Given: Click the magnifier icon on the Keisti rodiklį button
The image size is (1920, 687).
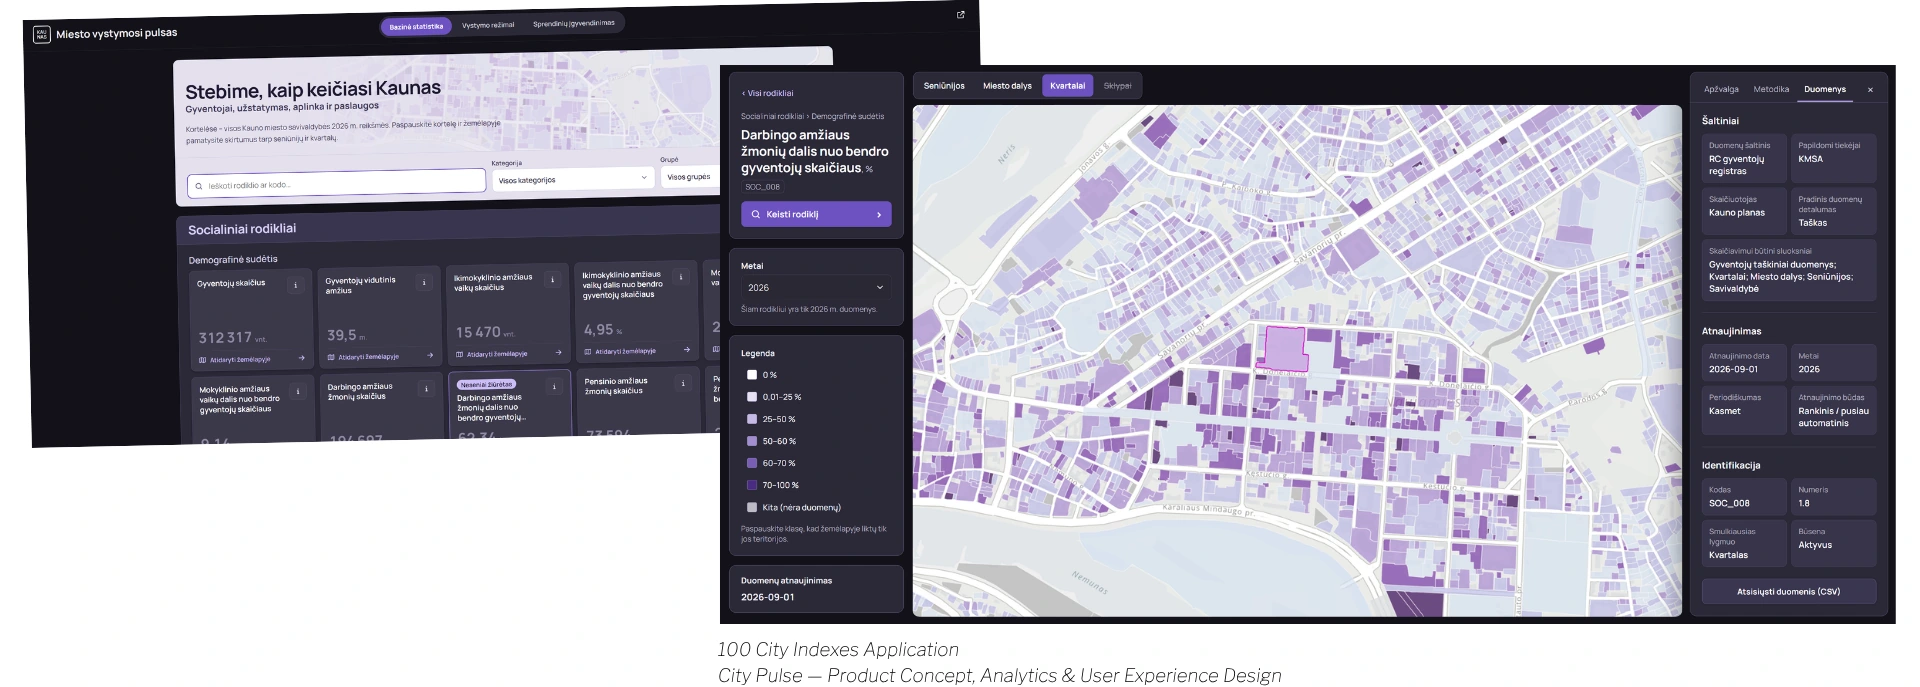Looking at the screenshot, I should (756, 214).
